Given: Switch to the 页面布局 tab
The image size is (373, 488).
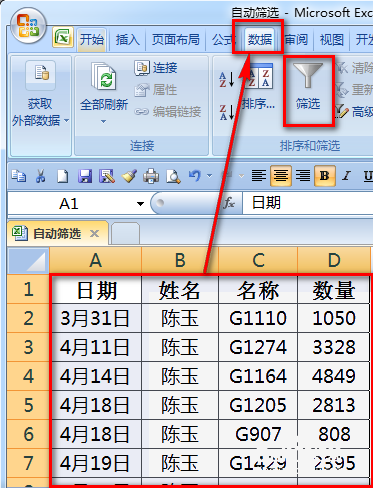Looking at the screenshot, I should pyautogui.click(x=176, y=40).
